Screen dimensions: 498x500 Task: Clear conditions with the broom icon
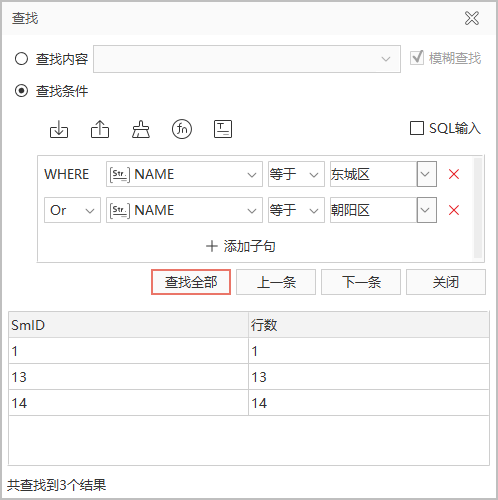coord(141,129)
